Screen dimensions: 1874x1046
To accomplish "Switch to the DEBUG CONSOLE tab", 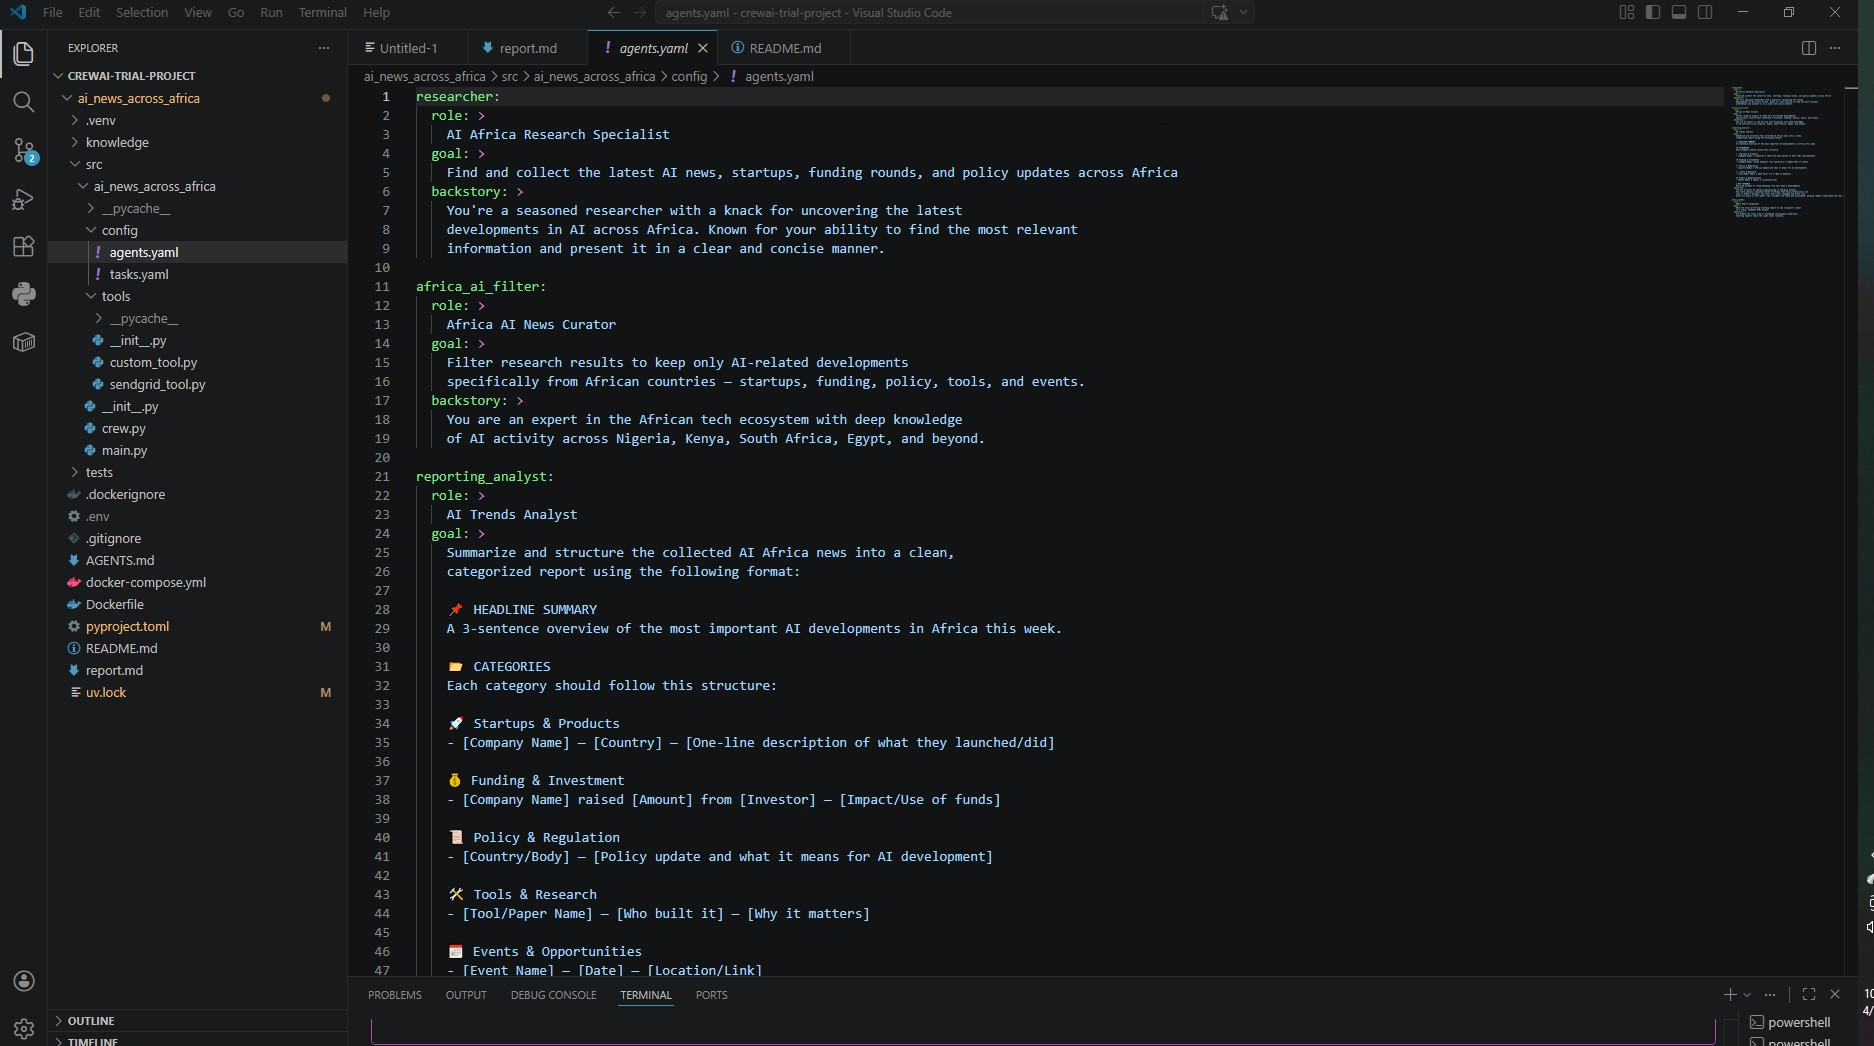I will point(553,995).
